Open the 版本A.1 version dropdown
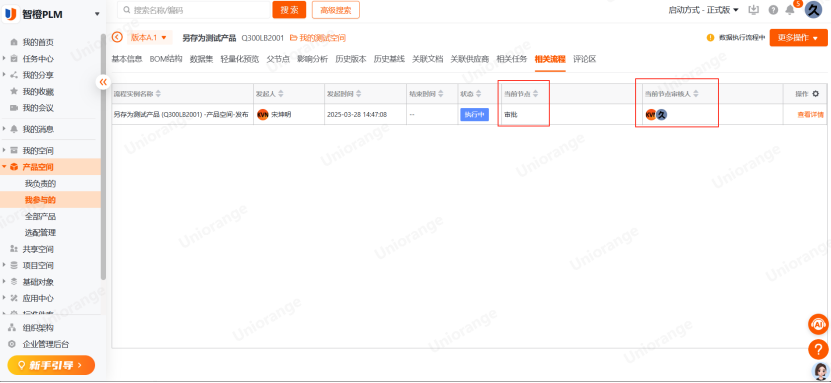The width and height of the screenshot is (831, 383). coord(149,38)
